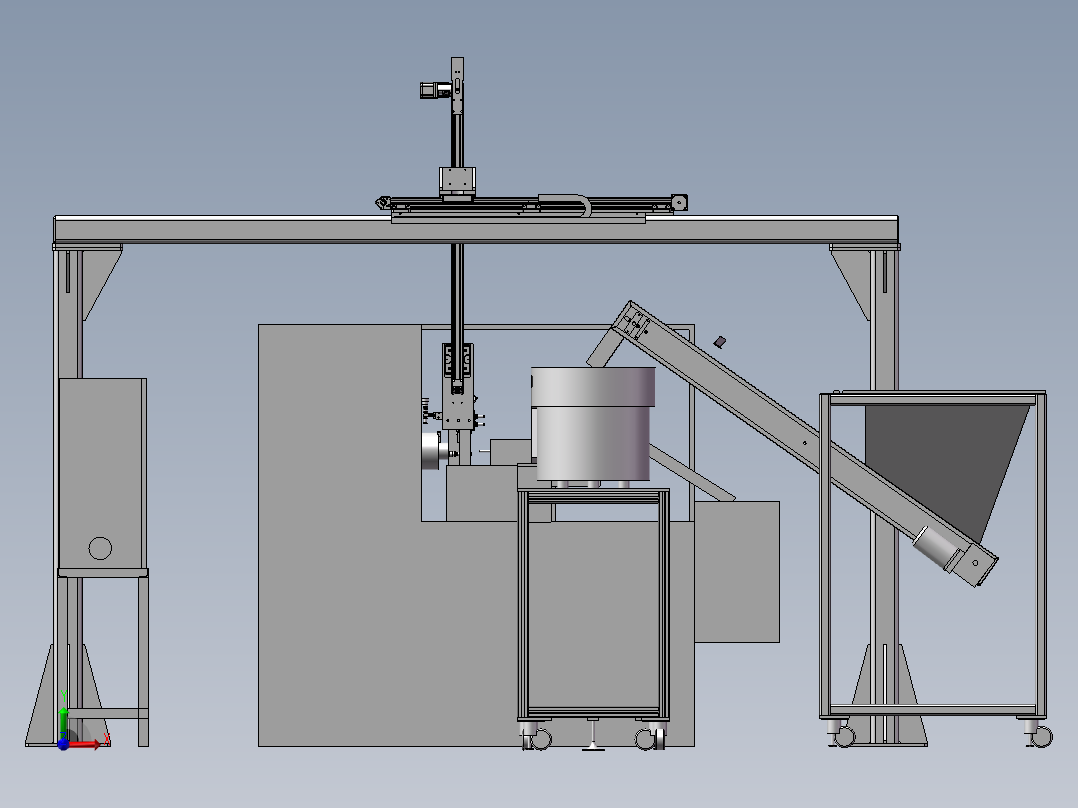Select the servo motor atop the vertical axis
The width and height of the screenshot is (1078, 808).
(434, 90)
